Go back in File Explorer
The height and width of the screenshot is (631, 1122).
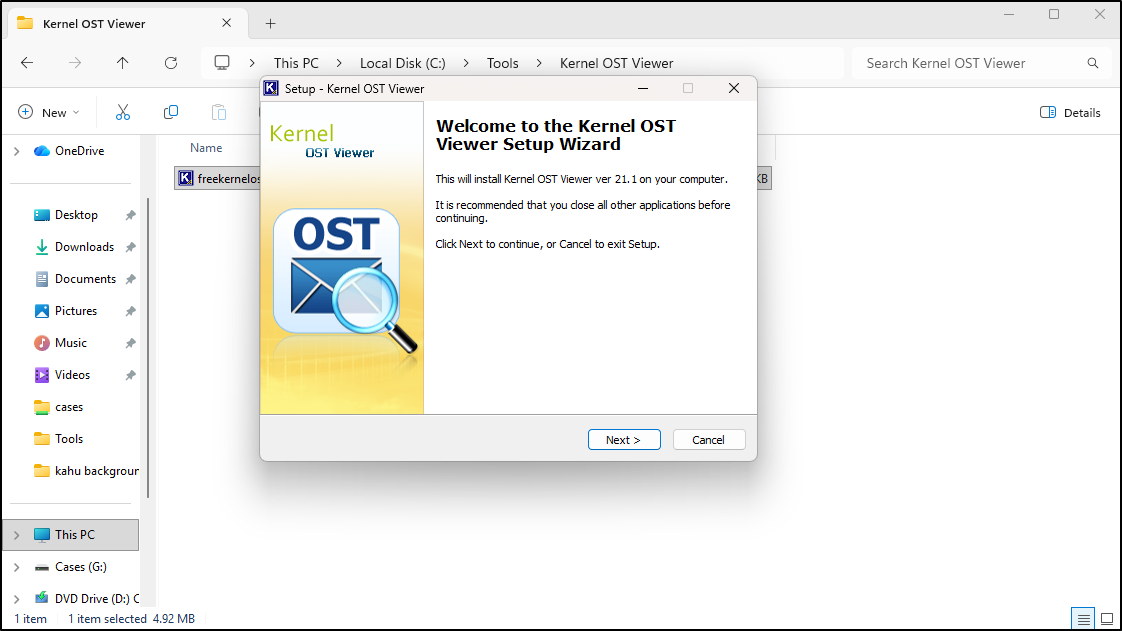(27, 63)
